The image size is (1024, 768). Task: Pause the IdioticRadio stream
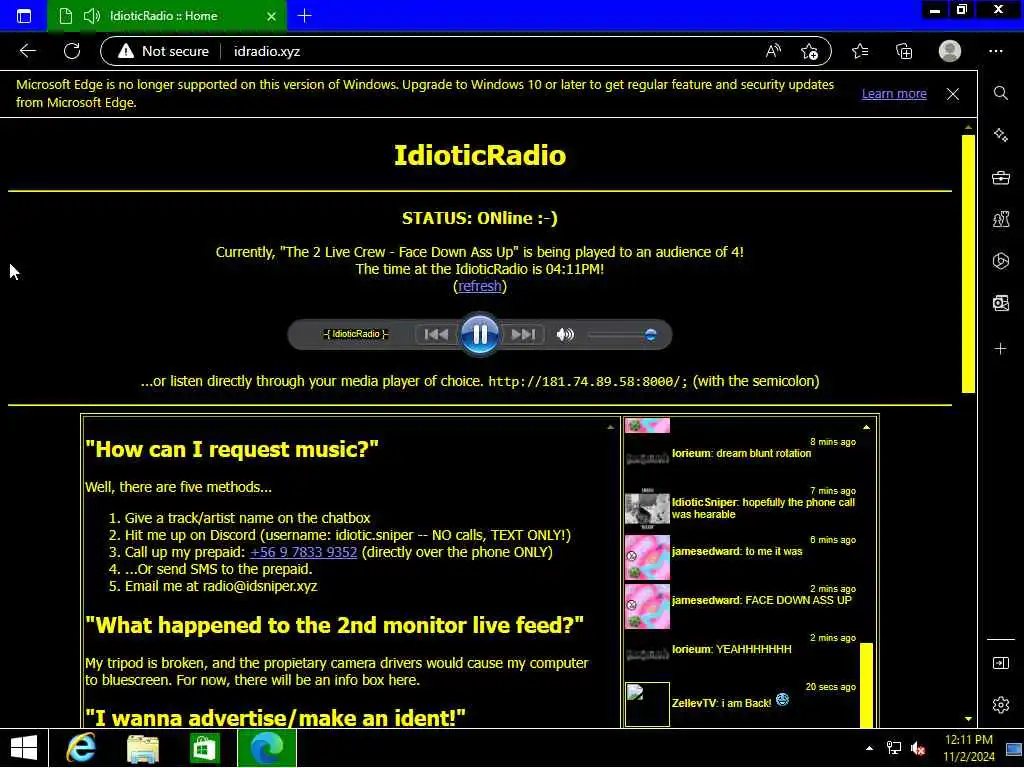coord(479,334)
